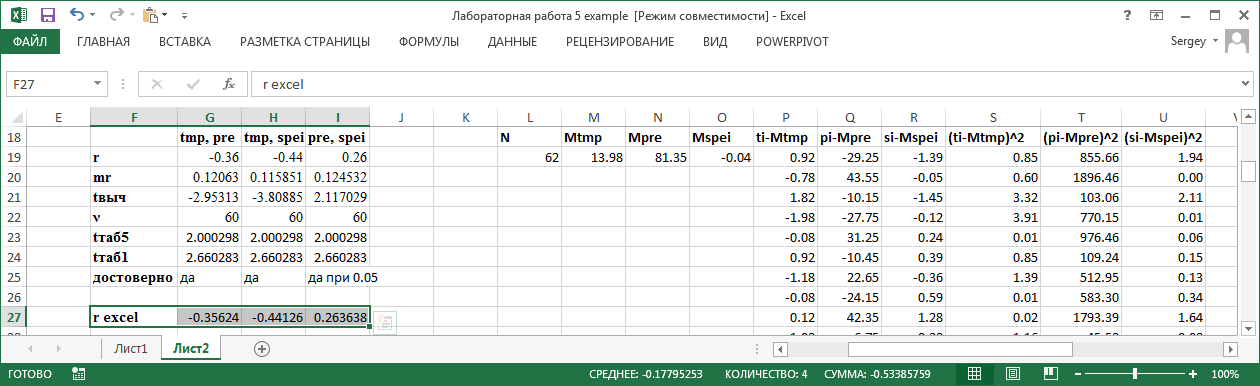Screen dimensions: 1260x386
Task: Click the 100% zoom level button
Action: point(1225,374)
